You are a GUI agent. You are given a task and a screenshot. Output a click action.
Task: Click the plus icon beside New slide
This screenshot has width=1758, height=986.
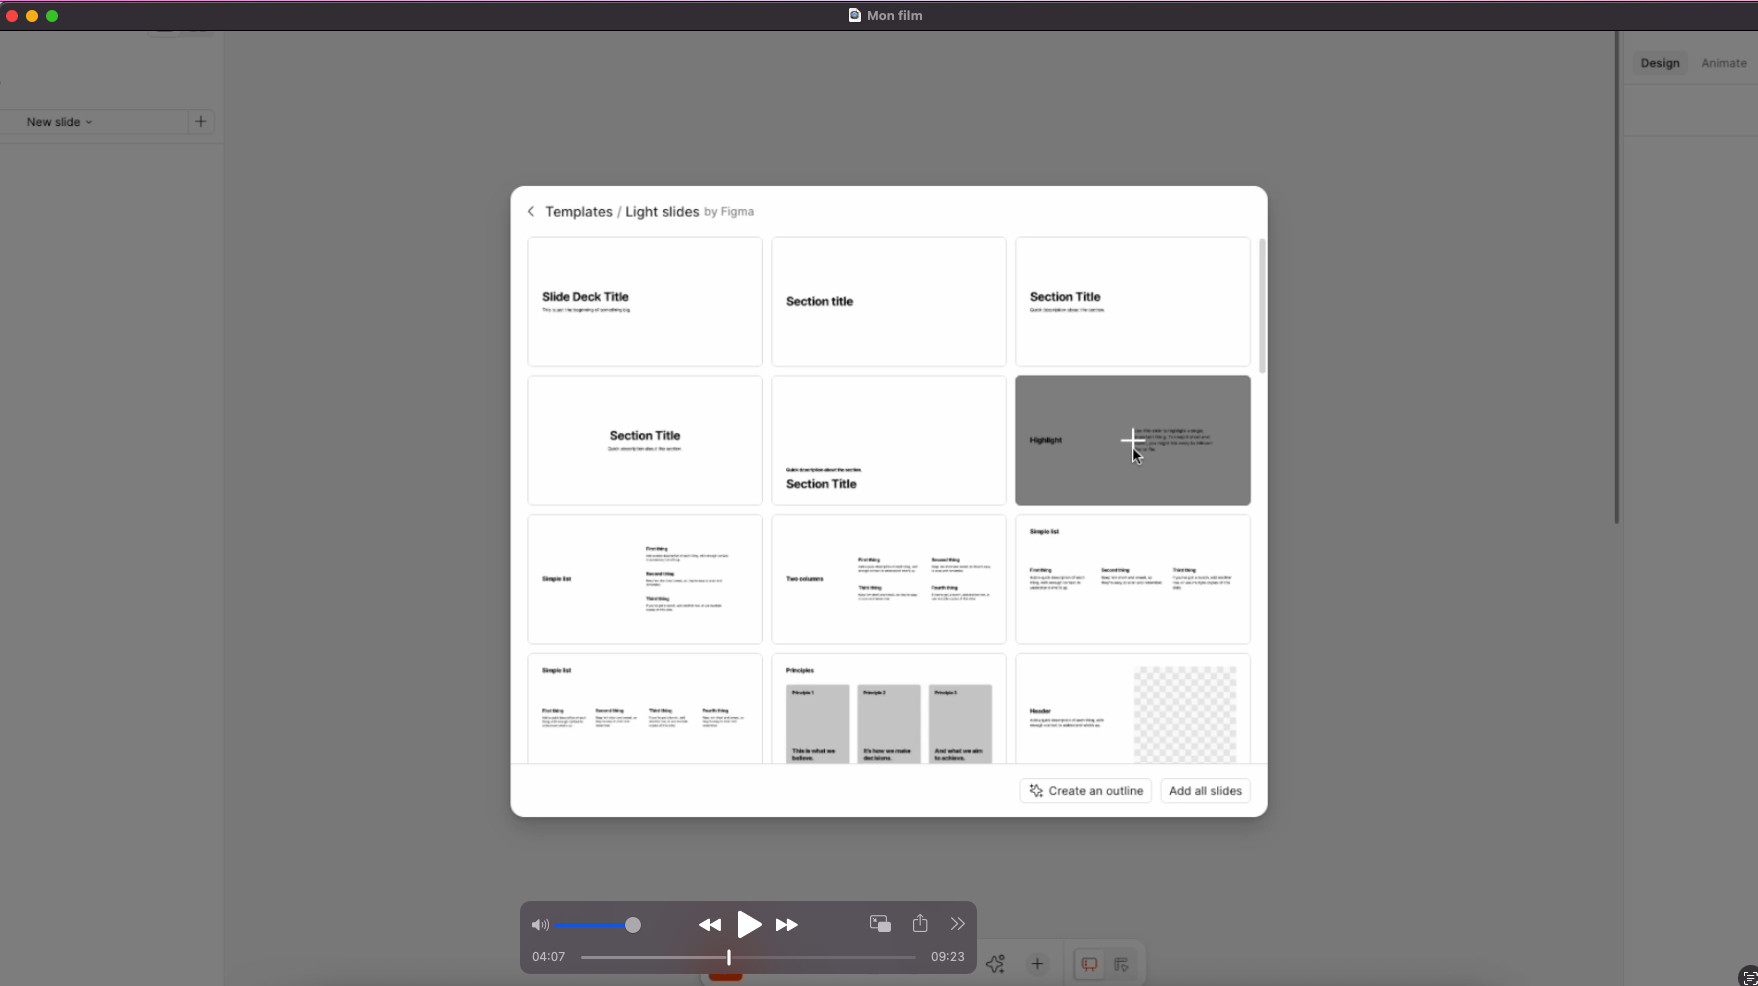pos(201,122)
